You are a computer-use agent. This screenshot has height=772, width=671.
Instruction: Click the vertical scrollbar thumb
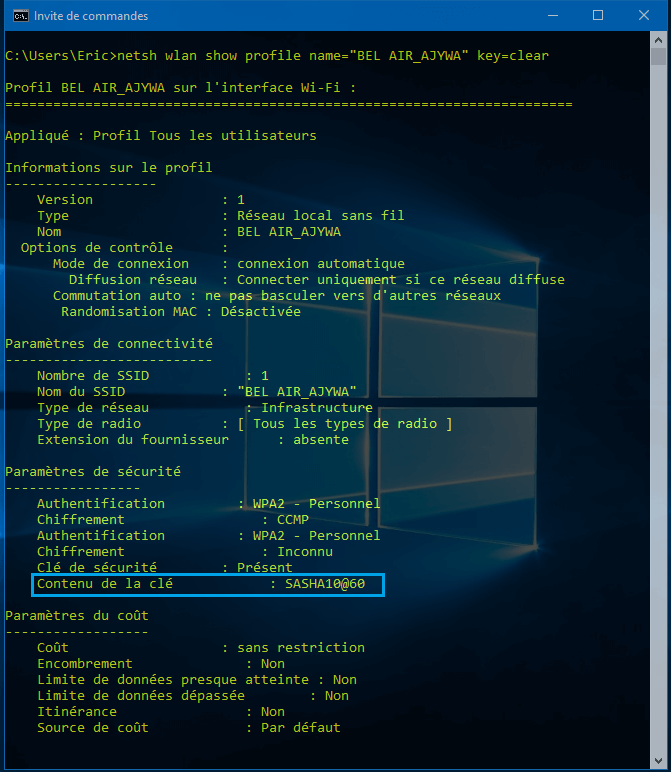[658, 56]
